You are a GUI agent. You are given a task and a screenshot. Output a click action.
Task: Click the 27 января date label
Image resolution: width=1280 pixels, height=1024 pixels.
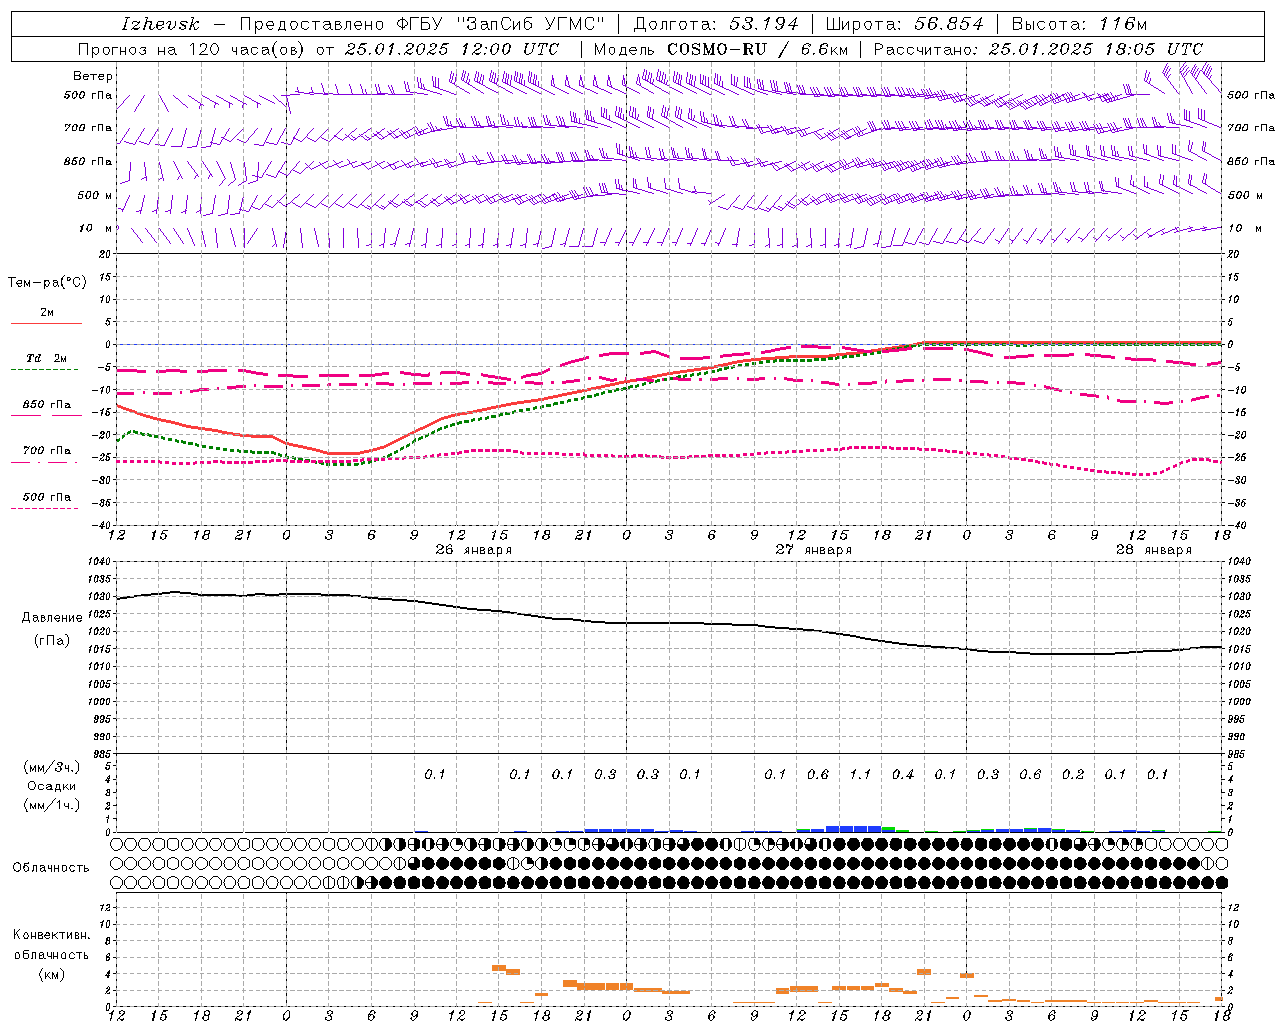click(x=814, y=550)
